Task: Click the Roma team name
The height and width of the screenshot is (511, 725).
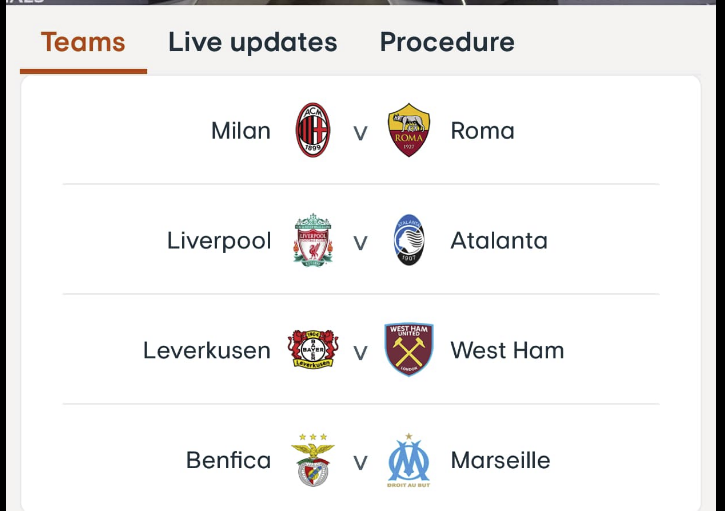Action: [482, 131]
